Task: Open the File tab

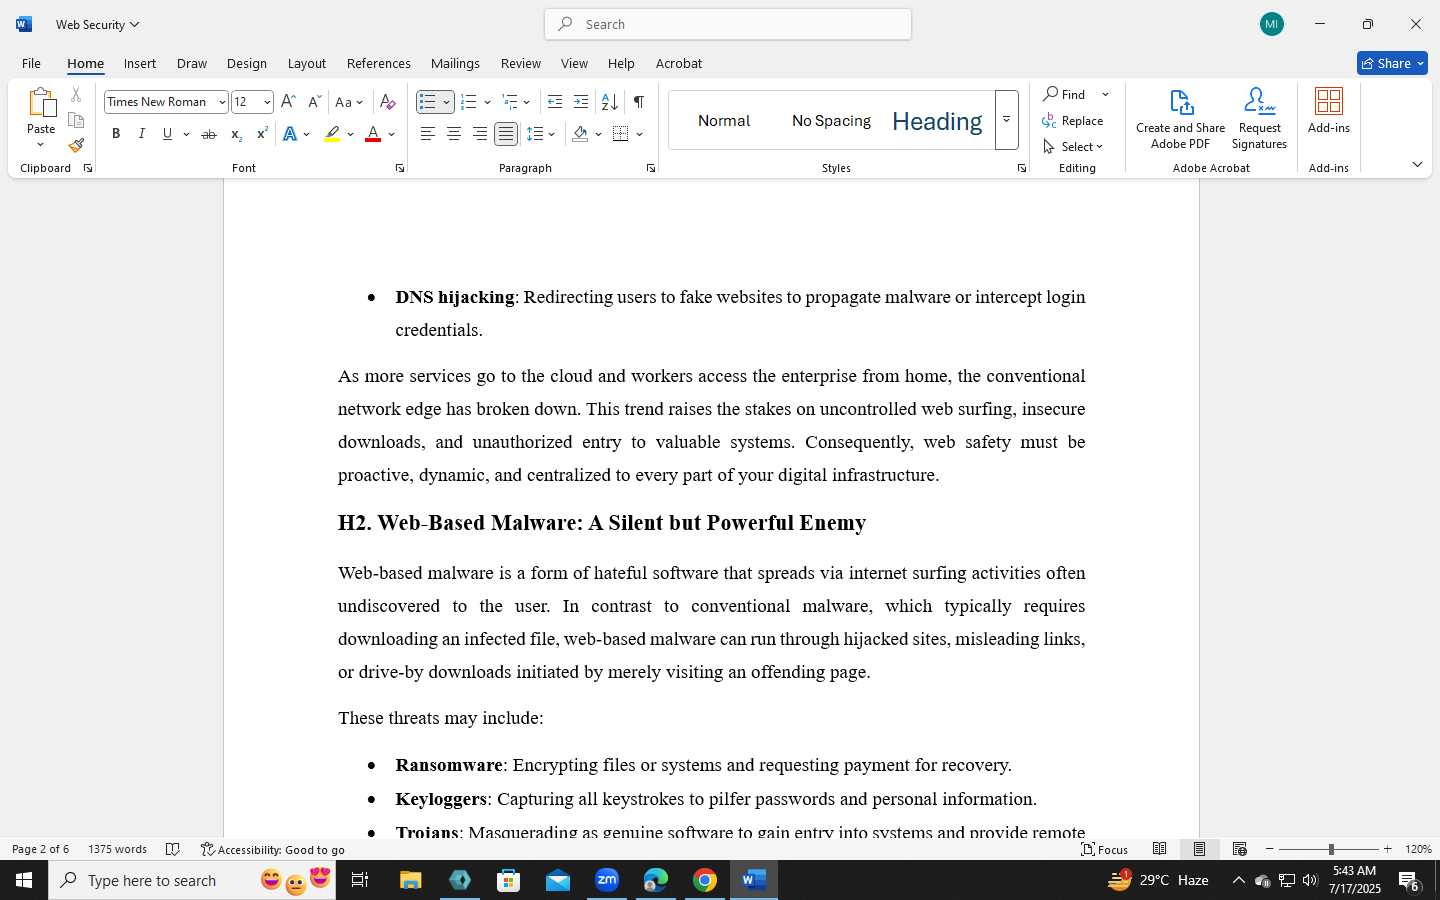Action: 31,63
